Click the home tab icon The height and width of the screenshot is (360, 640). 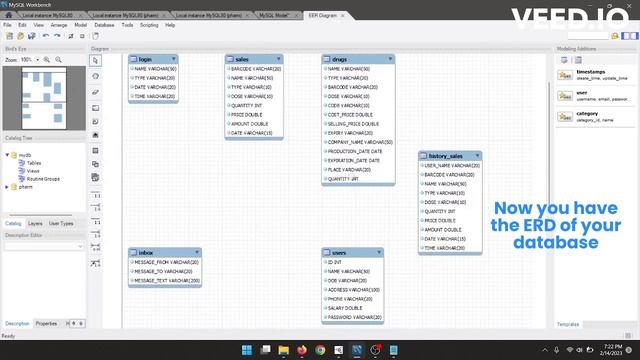[8, 15]
